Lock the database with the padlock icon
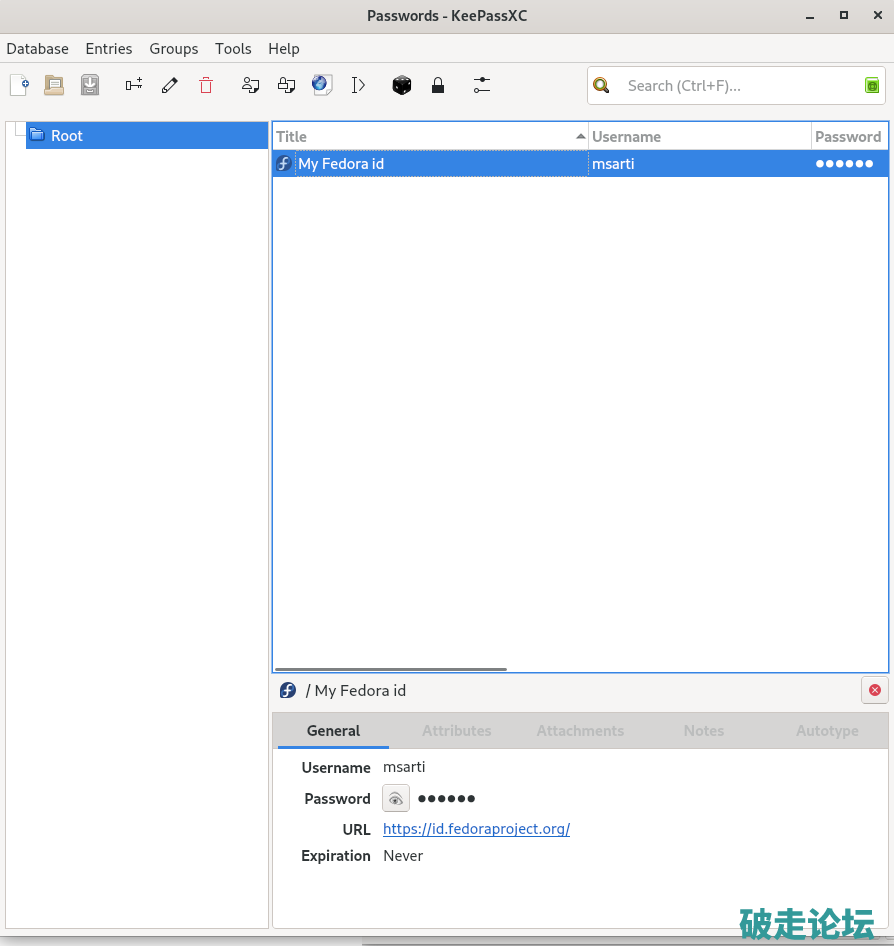This screenshot has width=894, height=946. [437, 86]
